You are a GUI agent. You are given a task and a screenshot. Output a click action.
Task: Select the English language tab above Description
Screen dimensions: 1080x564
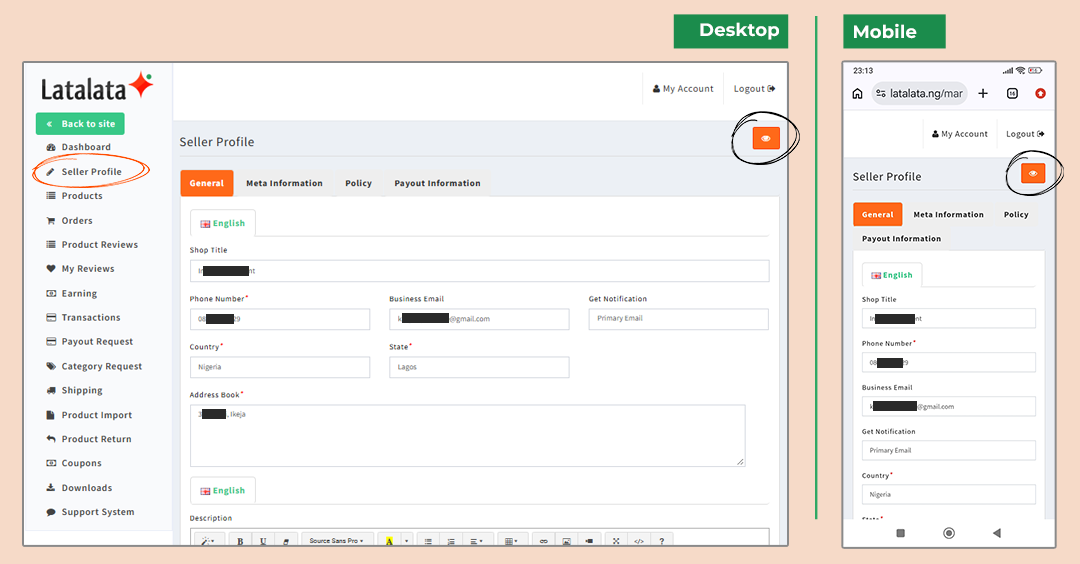click(222, 490)
